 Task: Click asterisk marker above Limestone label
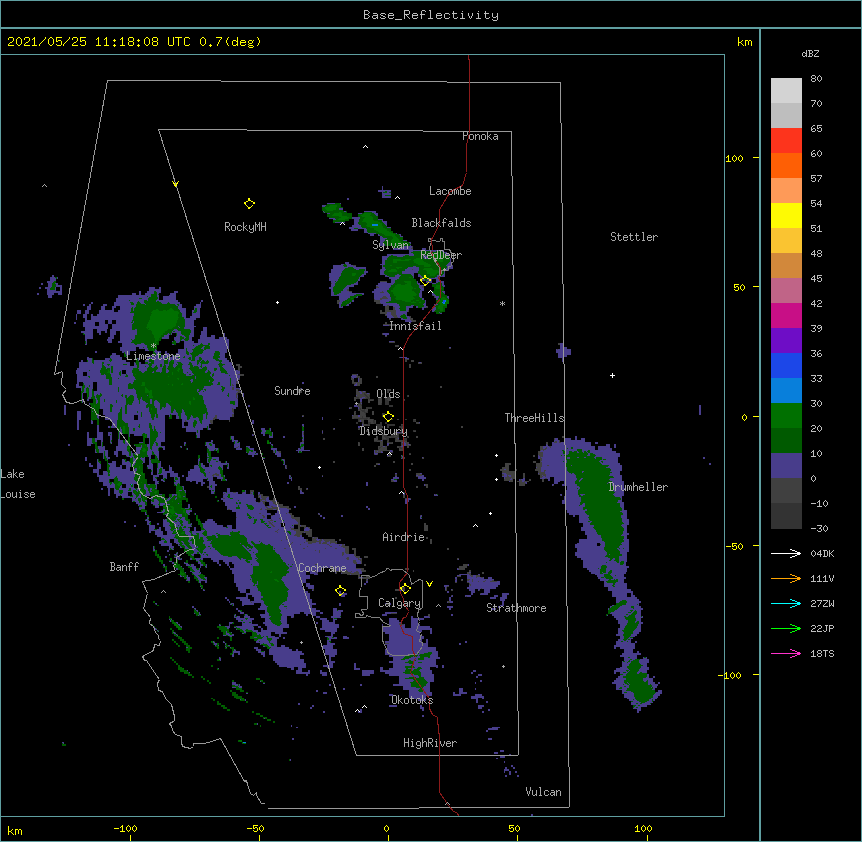click(x=153, y=346)
